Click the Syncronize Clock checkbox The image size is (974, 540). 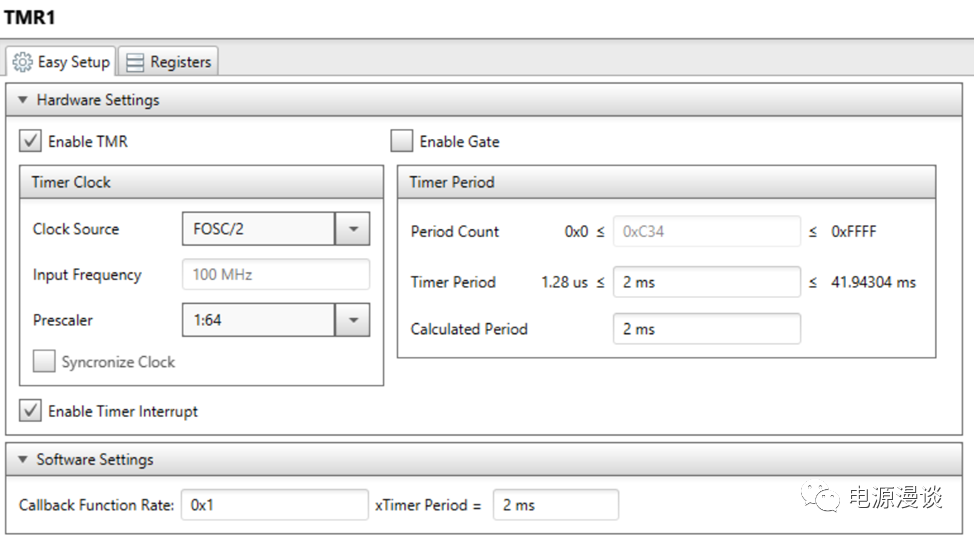coord(44,362)
